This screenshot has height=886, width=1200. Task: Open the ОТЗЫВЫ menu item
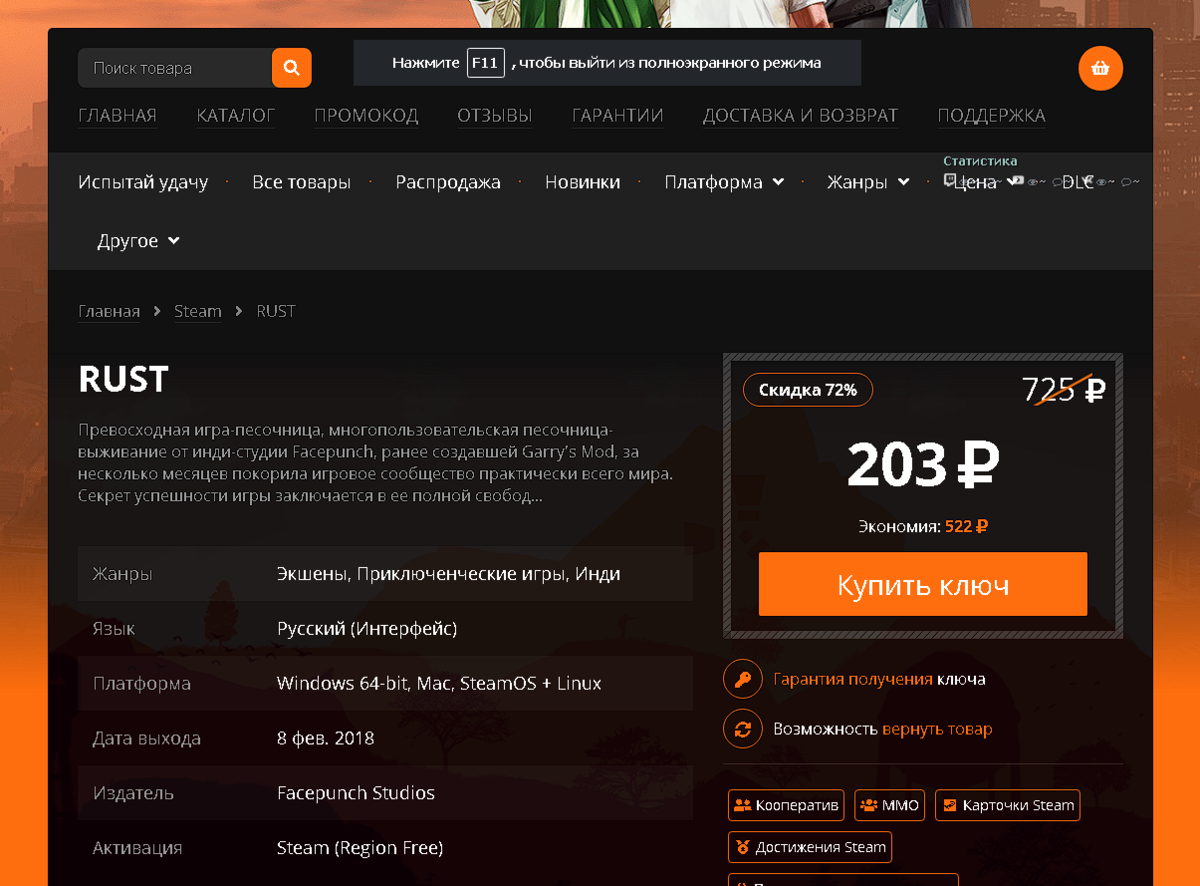495,115
